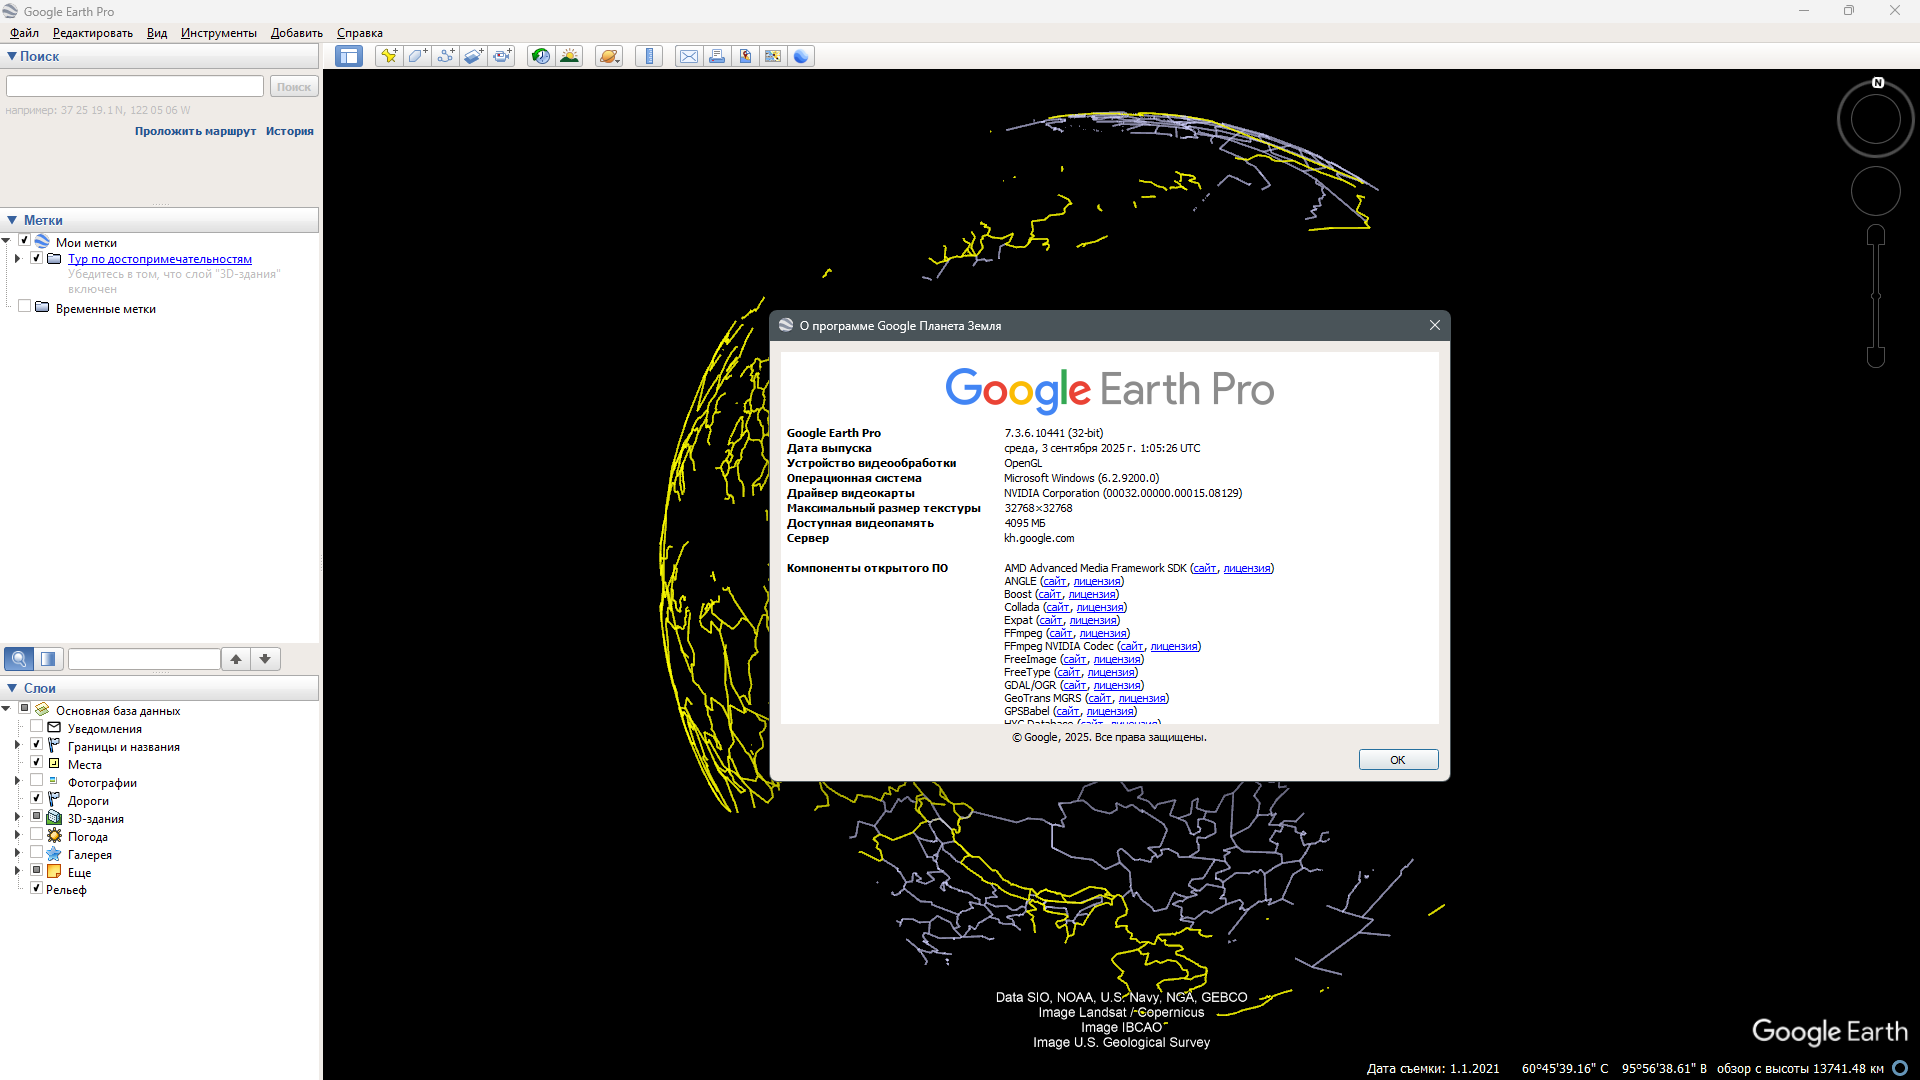Click the Проложить маршрут link
1920x1080 pixels.
coord(195,131)
